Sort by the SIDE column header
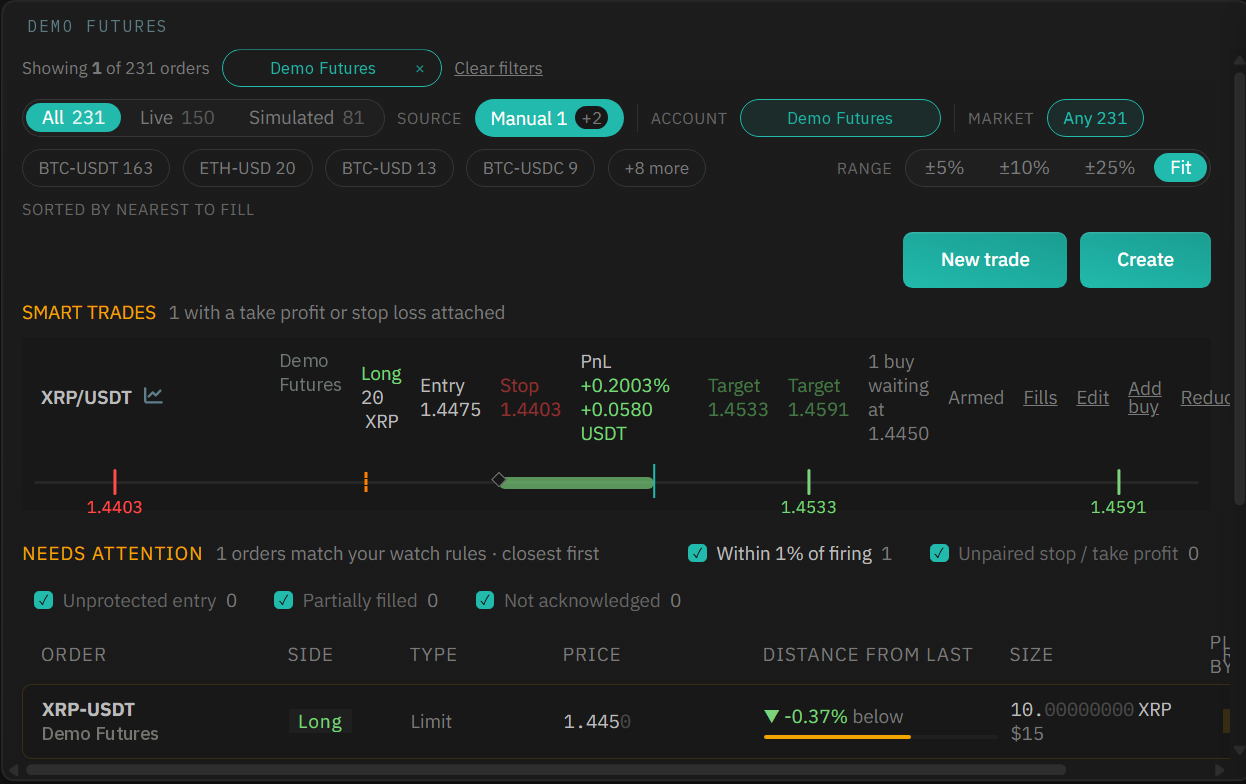This screenshot has height=784, width=1246. [x=310, y=655]
